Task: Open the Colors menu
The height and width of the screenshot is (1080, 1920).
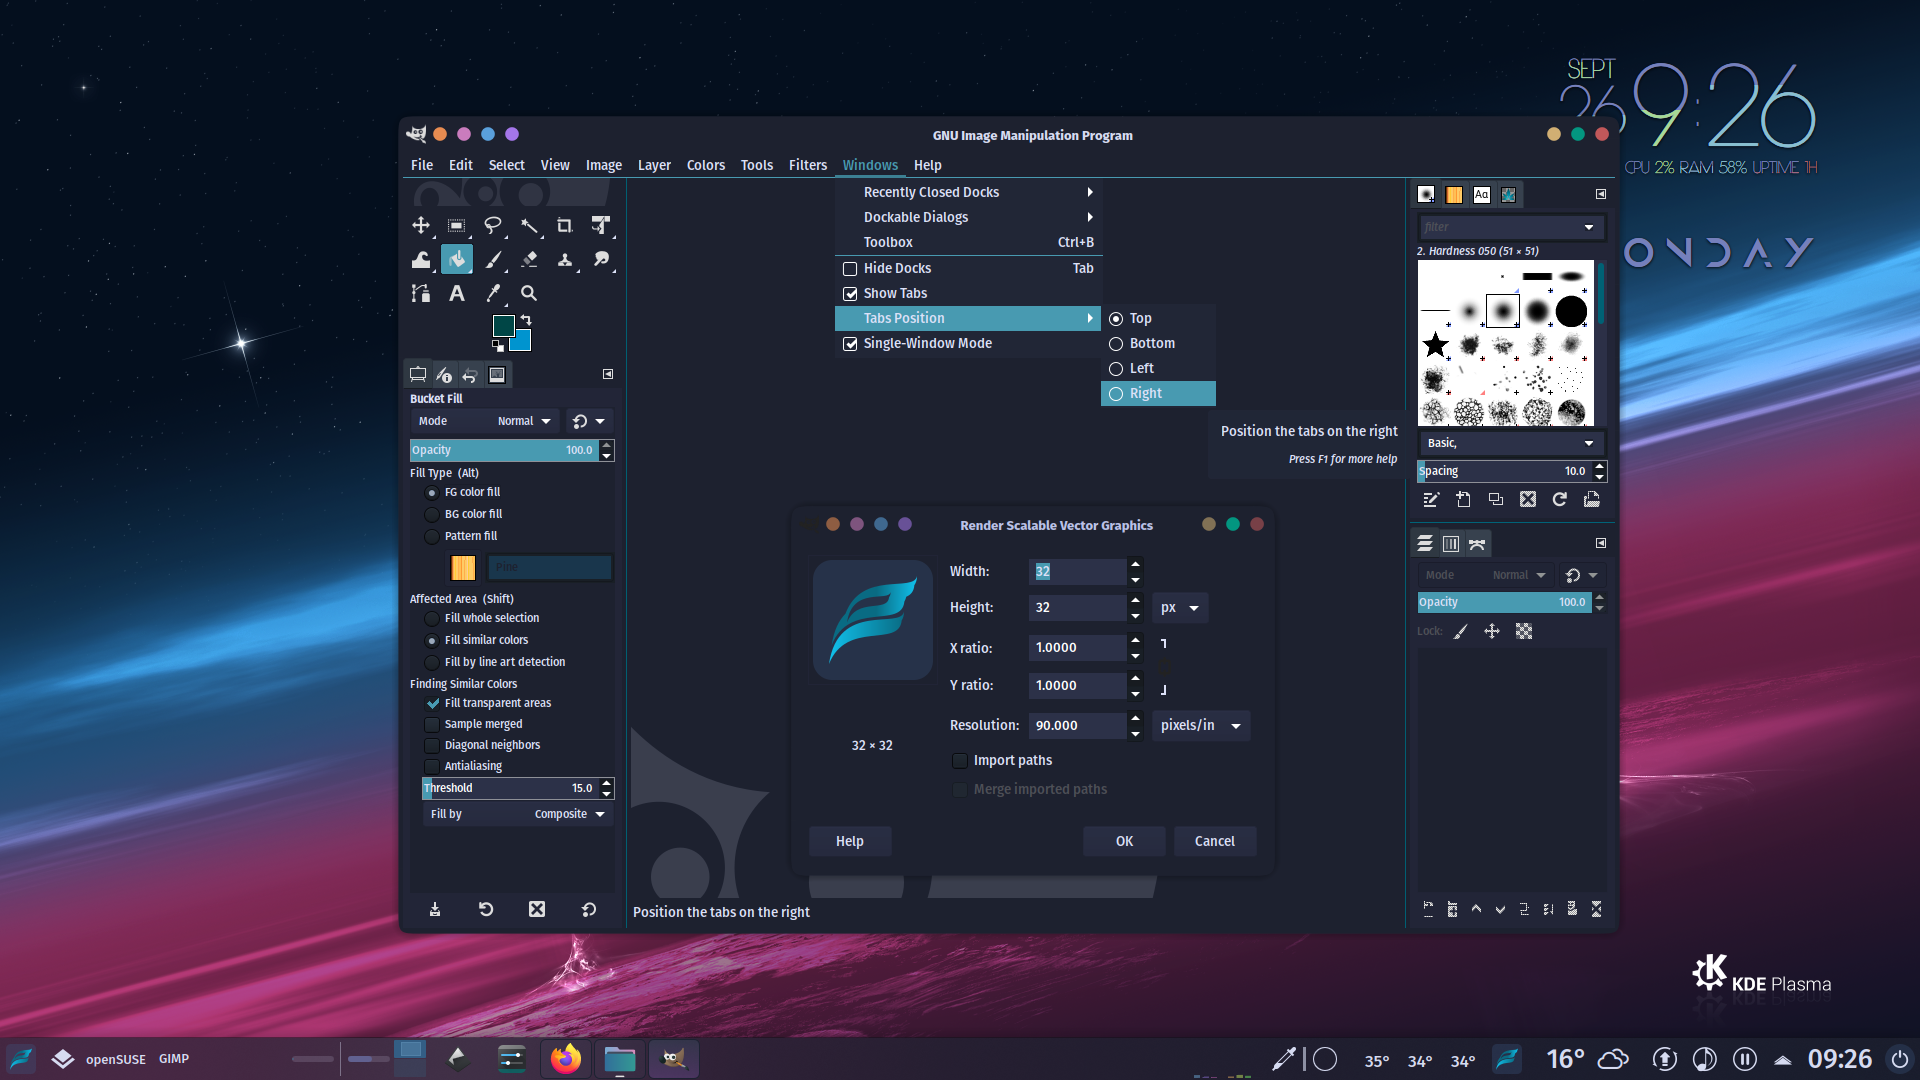Action: click(x=706, y=165)
